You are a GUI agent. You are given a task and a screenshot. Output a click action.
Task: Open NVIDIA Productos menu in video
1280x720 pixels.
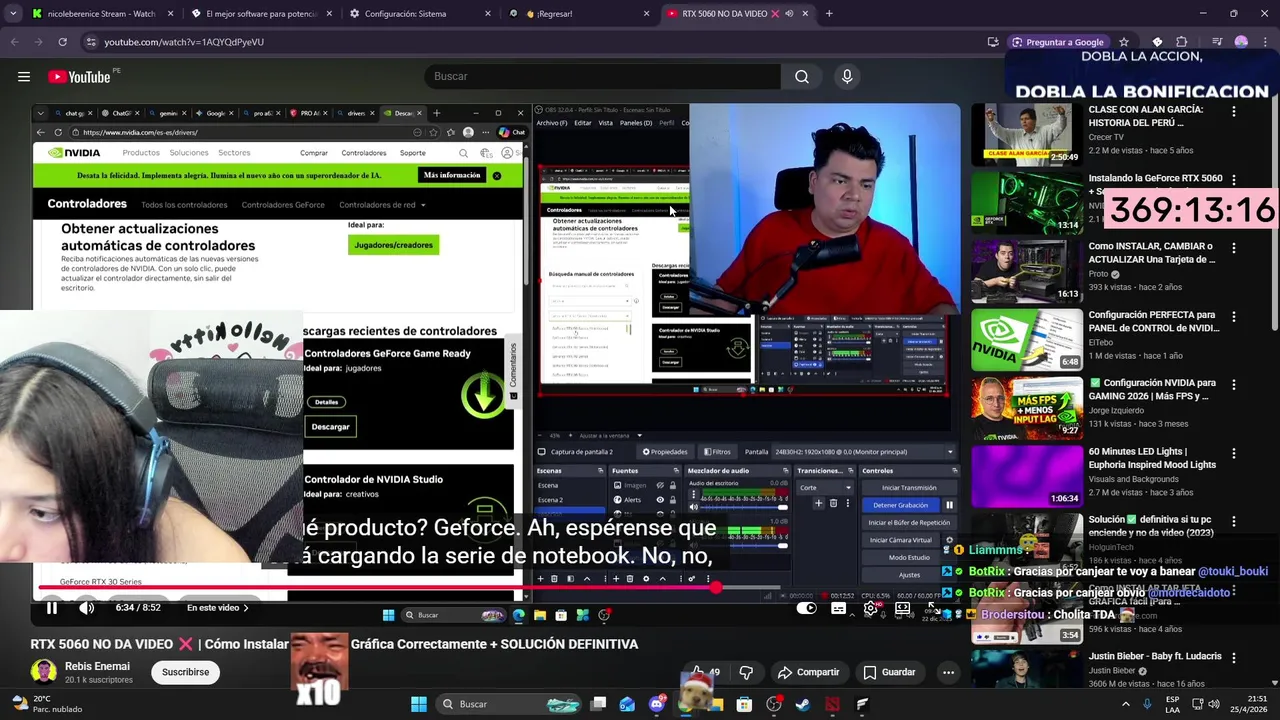(x=141, y=153)
